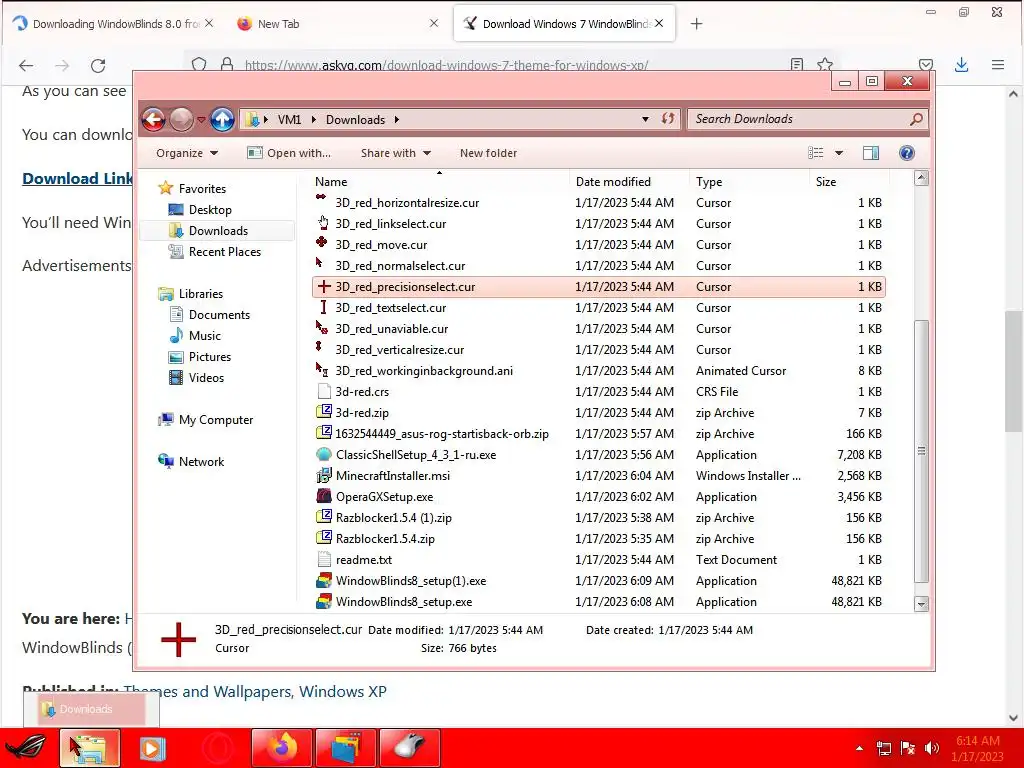
Task: Close the New Tab tab
Action: [434, 24]
